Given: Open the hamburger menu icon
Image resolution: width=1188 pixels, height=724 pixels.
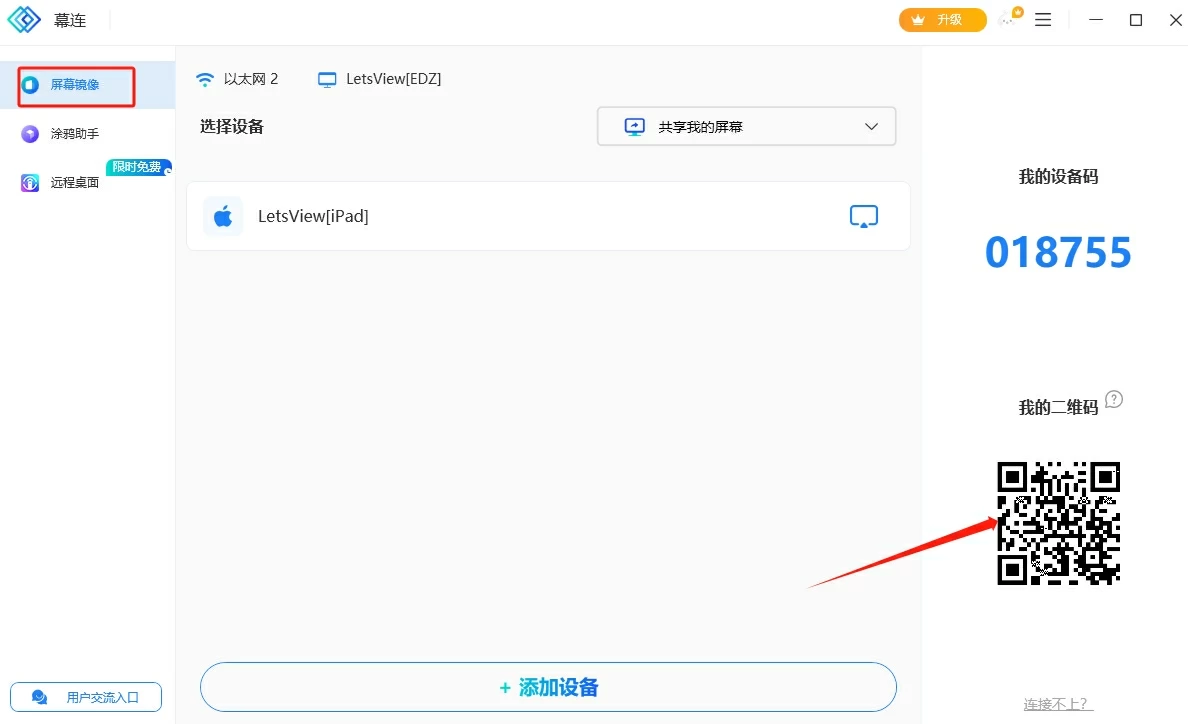Looking at the screenshot, I should click(1043, 20).
